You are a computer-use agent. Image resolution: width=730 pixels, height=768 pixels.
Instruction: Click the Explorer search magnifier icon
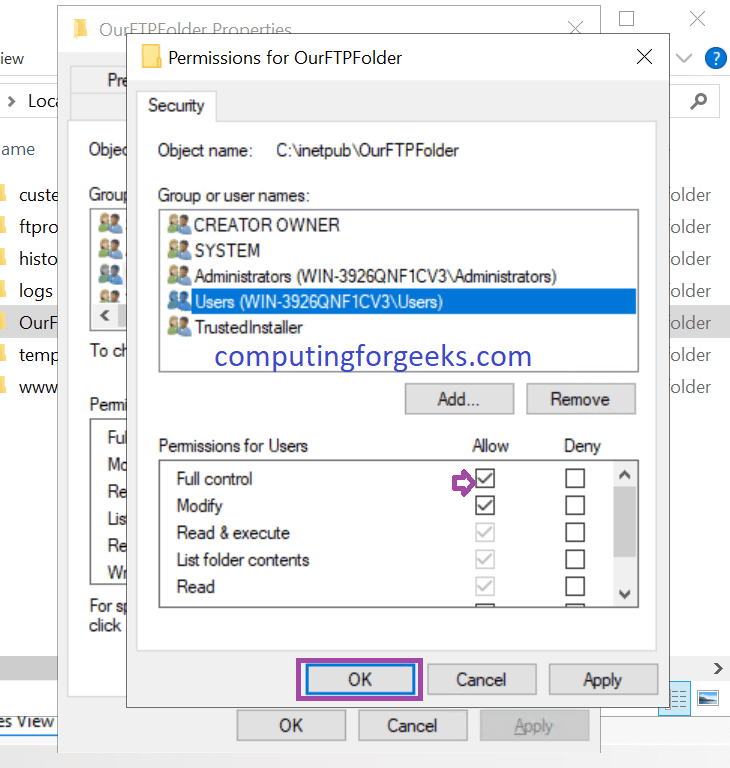pyautogui.click(x=698, y=101)
